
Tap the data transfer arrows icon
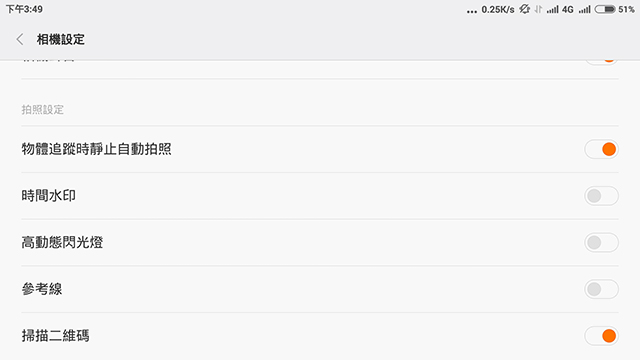[x=538, y=9]
